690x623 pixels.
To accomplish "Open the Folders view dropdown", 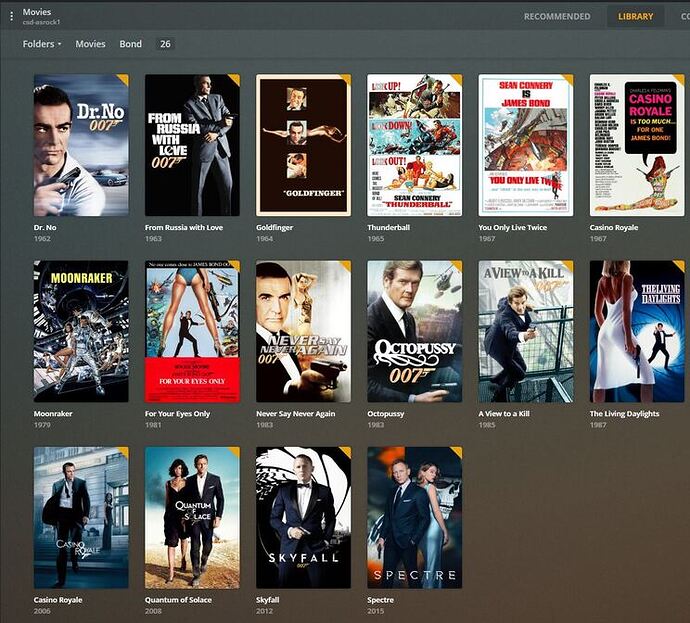I will click(x=42, y=44).
